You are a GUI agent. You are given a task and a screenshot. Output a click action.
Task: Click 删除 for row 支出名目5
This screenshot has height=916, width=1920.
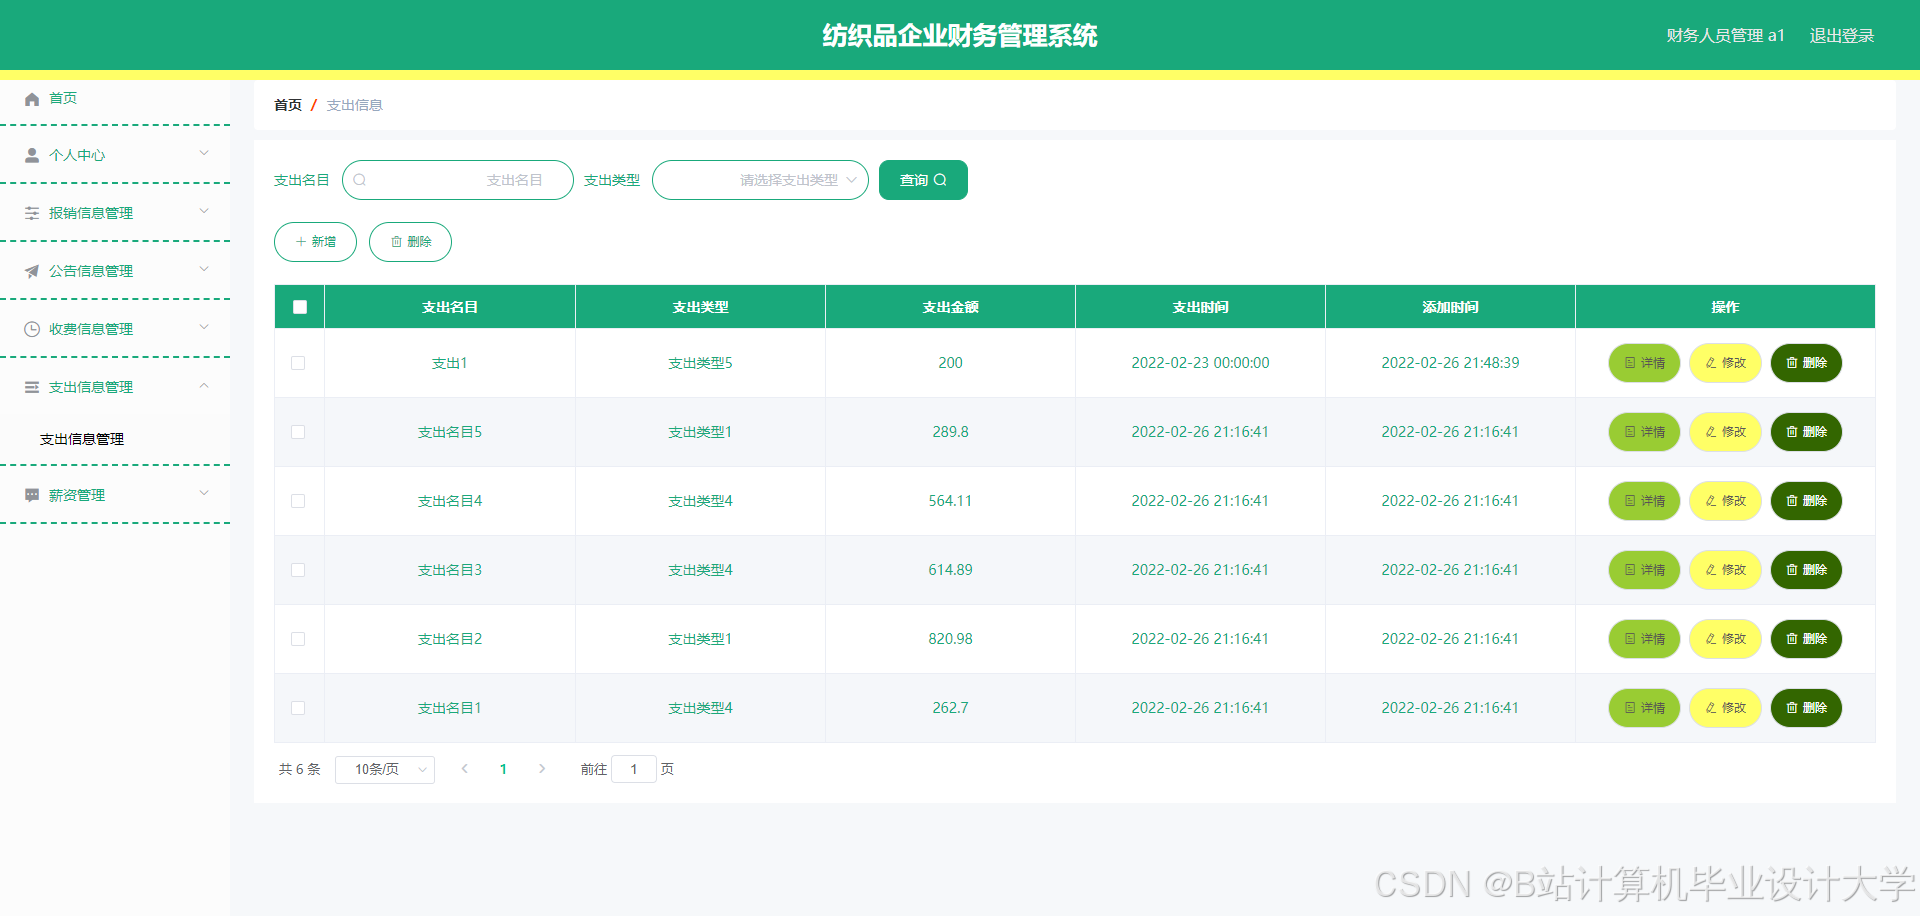click(1806, 432)
